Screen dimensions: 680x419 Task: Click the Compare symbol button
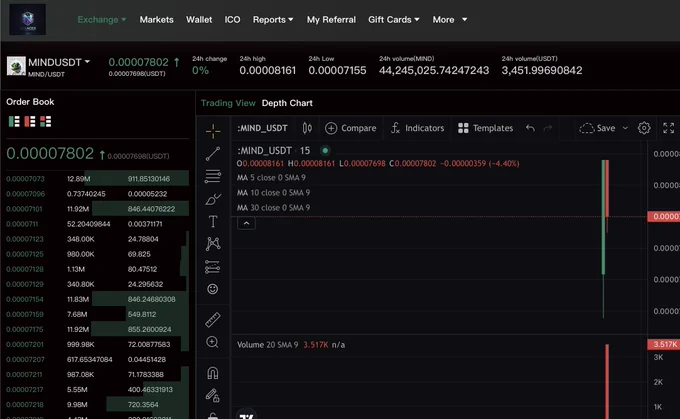[350, 128]
